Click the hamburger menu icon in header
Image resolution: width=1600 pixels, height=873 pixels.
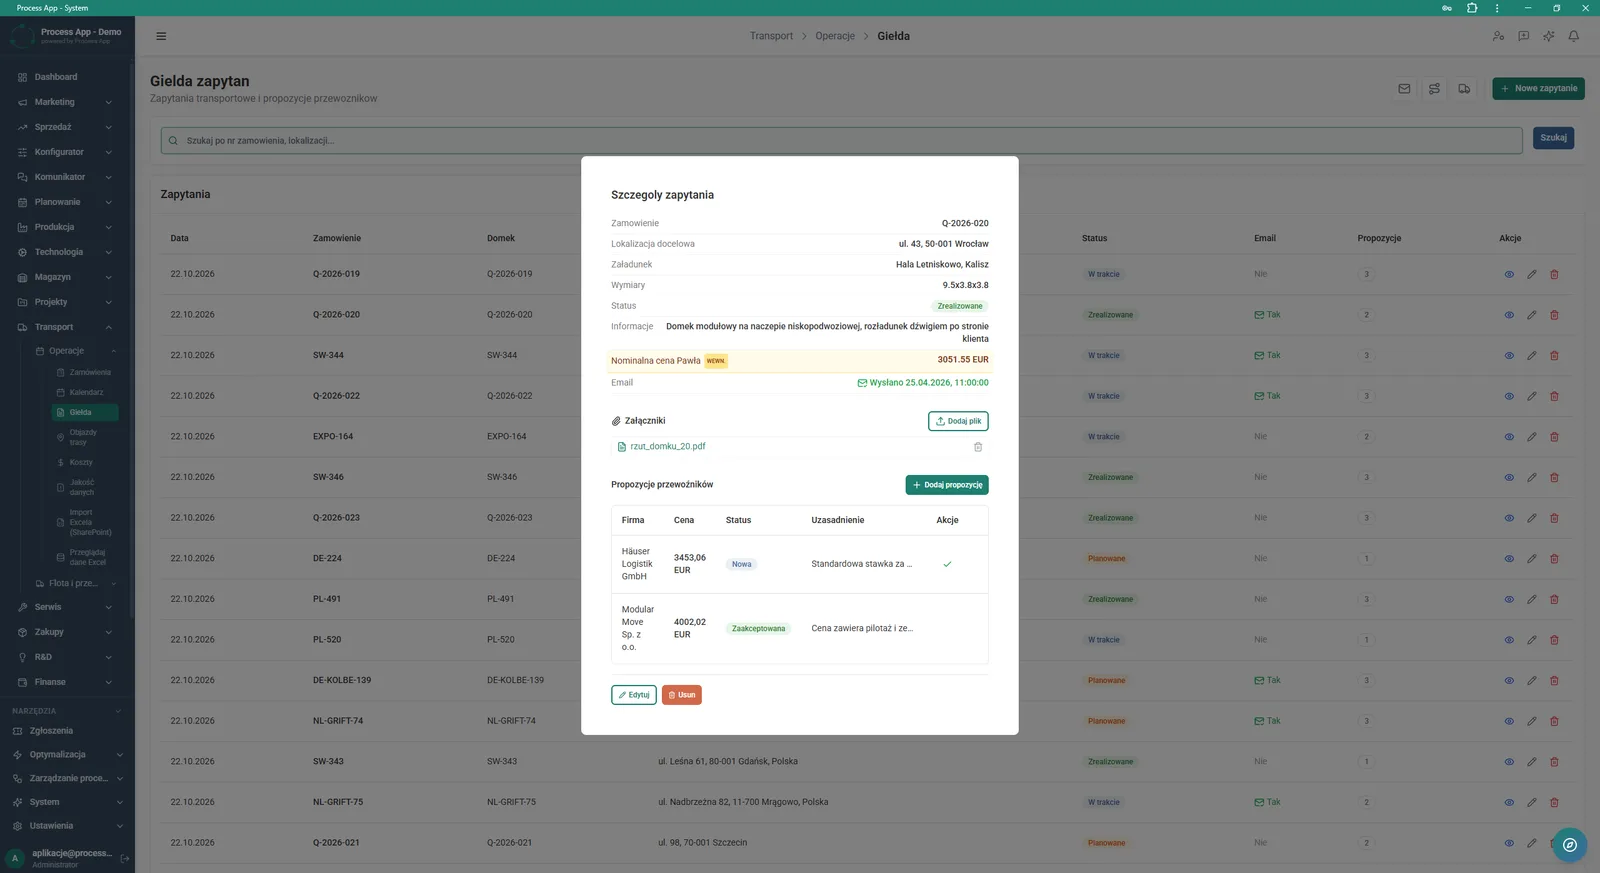pos(161,36)
